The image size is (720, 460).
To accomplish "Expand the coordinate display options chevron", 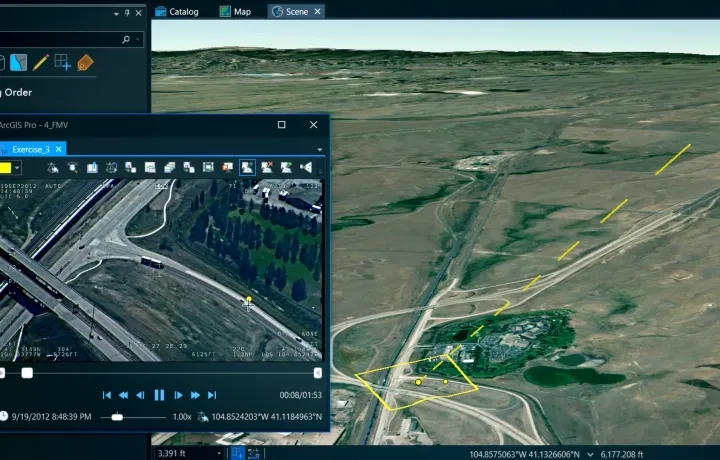I will (591, 455).
